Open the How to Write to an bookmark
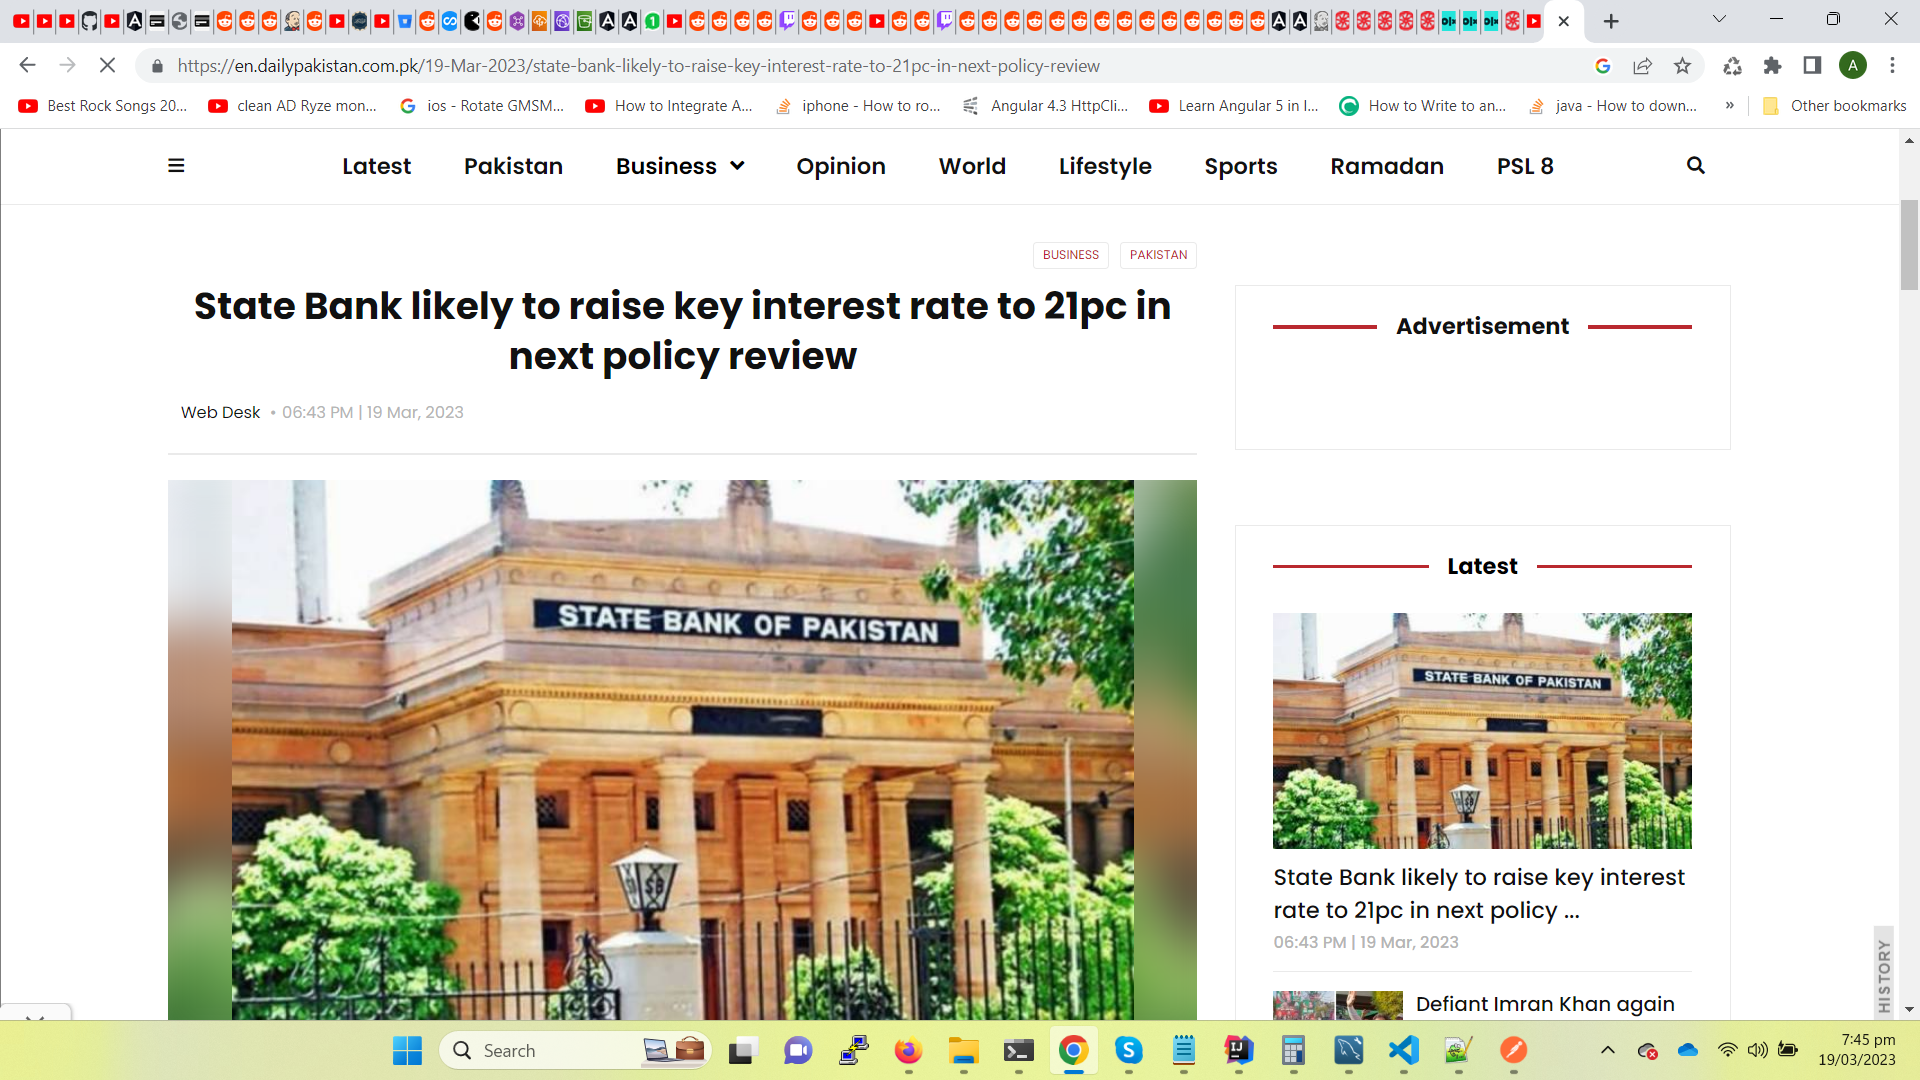 (x=1423, y=106)
